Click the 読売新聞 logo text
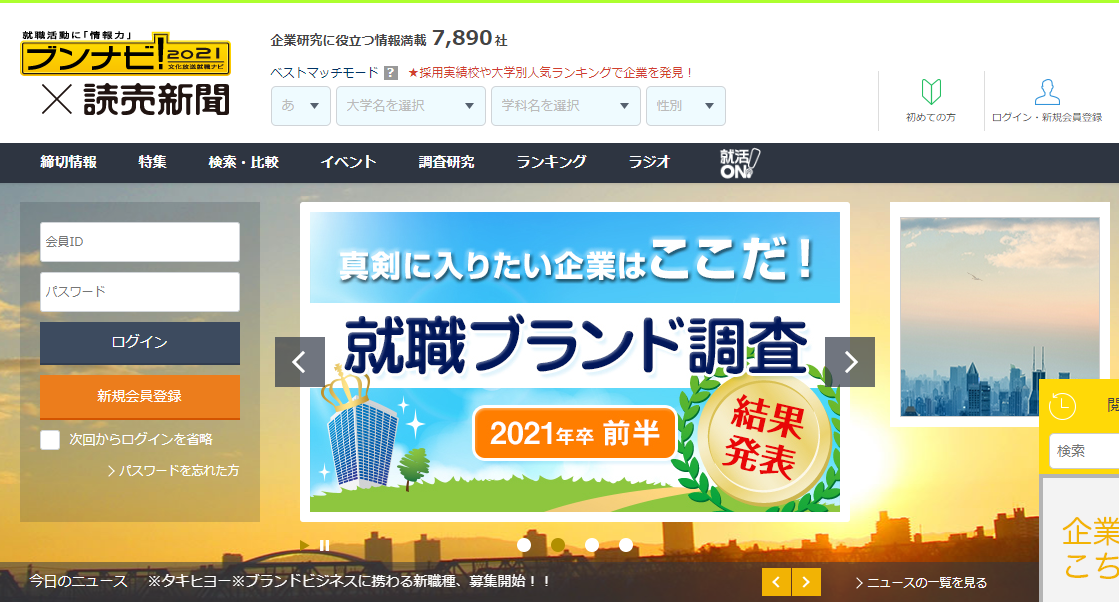This screenshot has width=1119, height=602. [x=156, y=100]
